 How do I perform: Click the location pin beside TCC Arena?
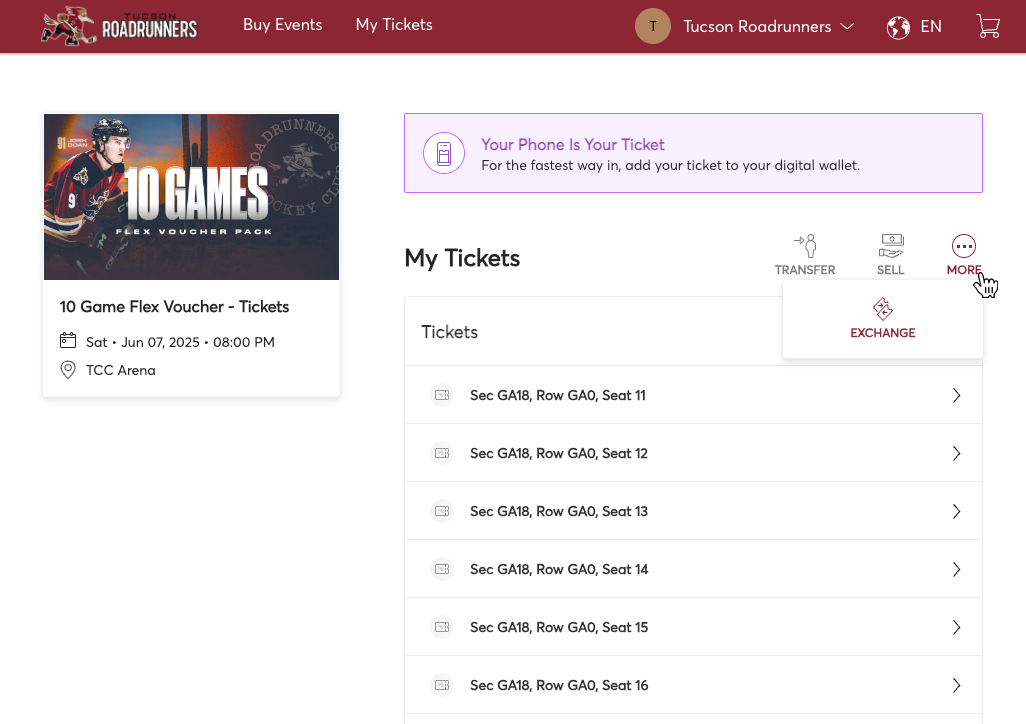point(68,370)
